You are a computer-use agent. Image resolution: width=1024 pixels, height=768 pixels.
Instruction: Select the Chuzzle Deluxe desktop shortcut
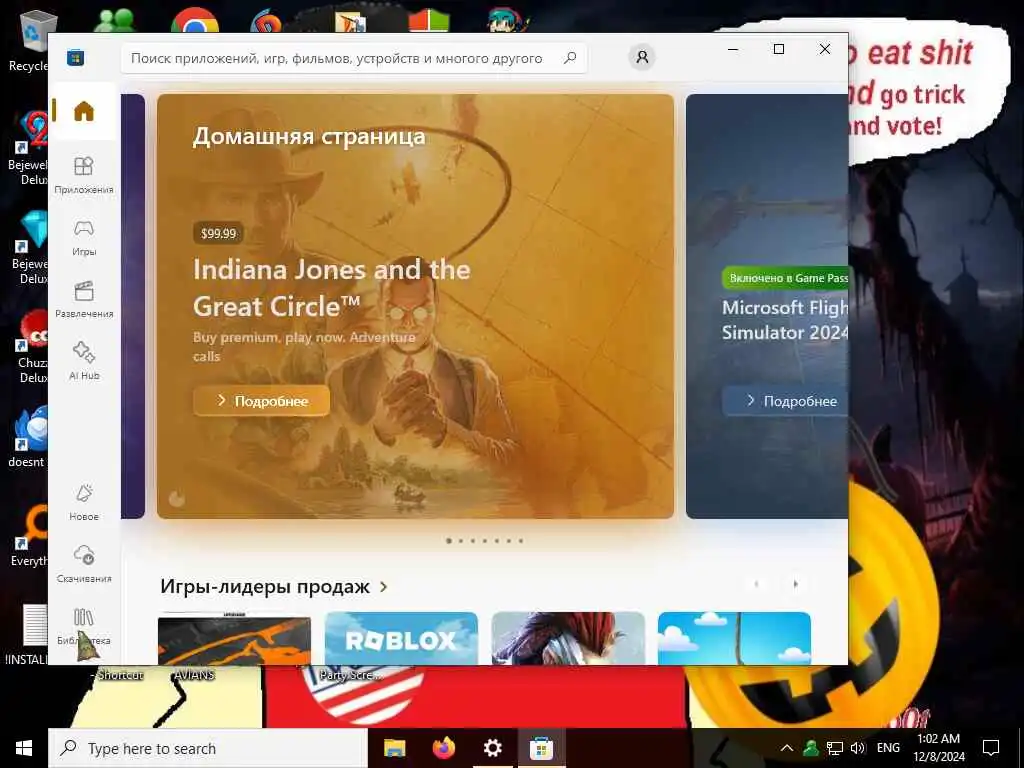point(31,346)
